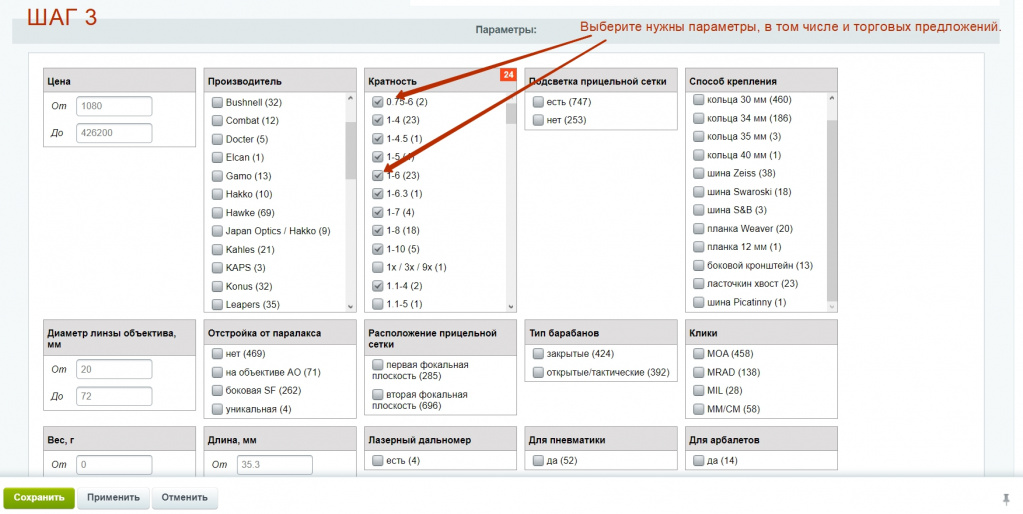The height and width of the screenshot is (514, 1023).
Task: Select the Hawke (69) checkbox
Action: 217,213
